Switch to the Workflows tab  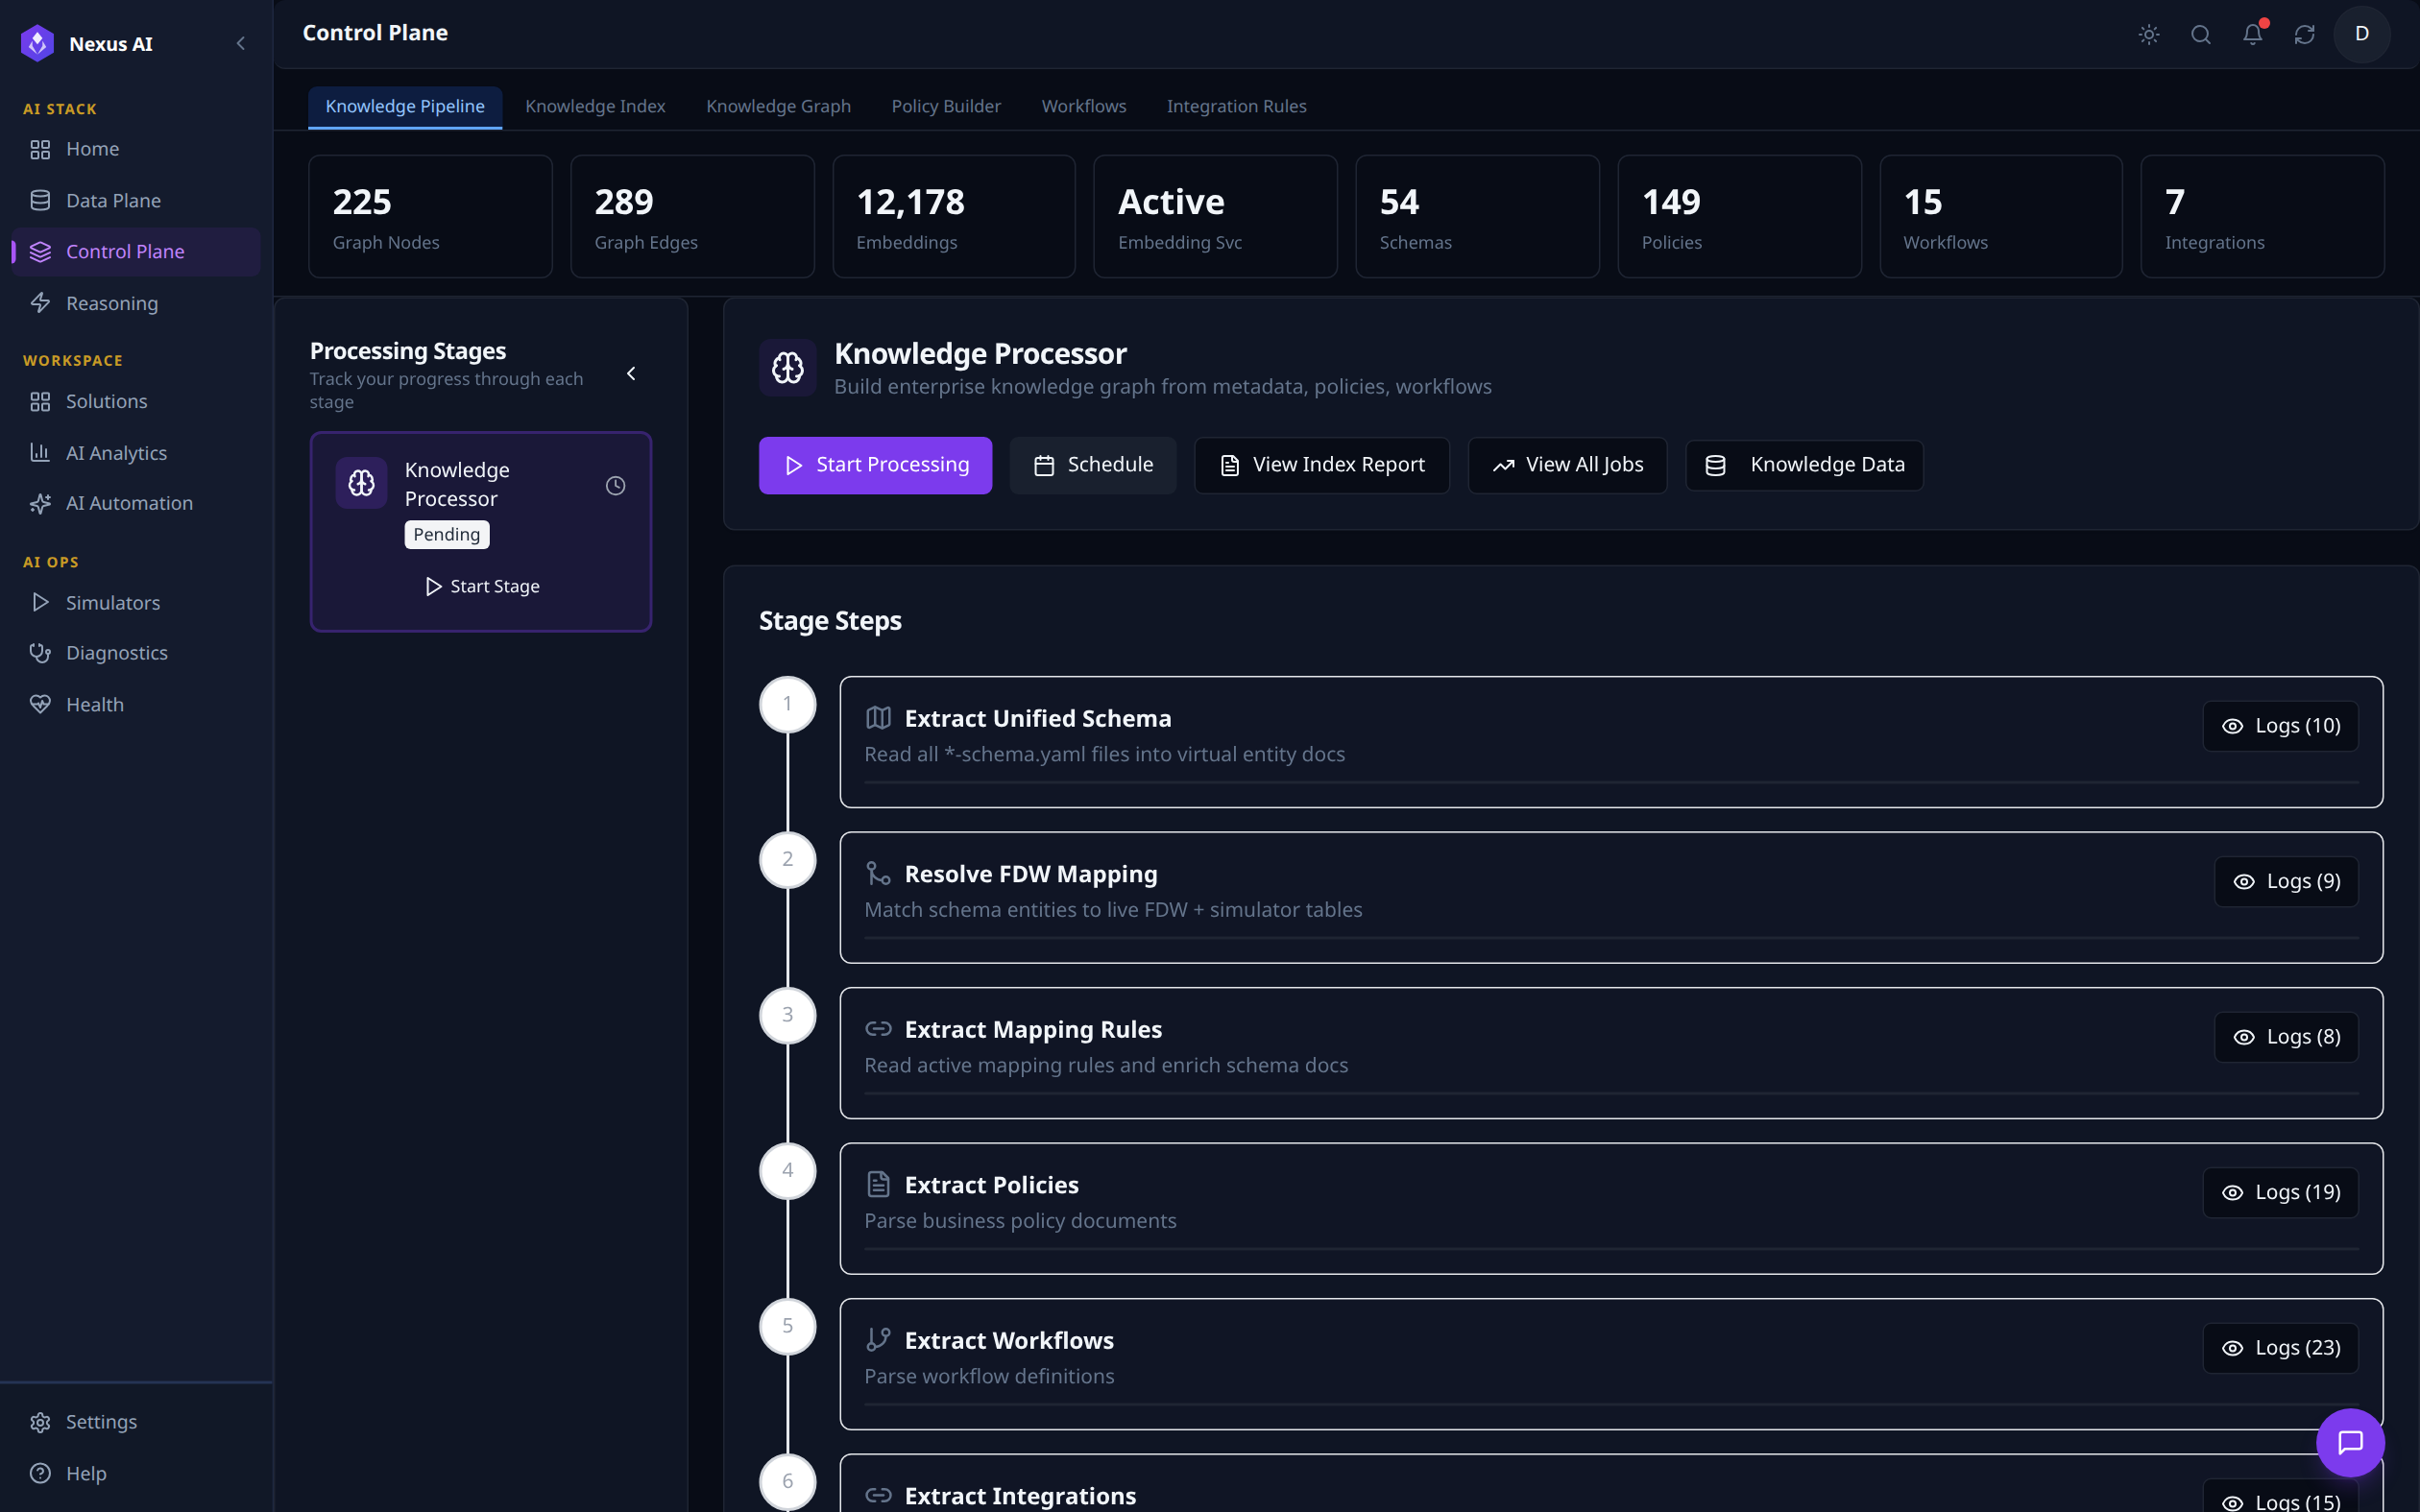(x=1084, y=106)
